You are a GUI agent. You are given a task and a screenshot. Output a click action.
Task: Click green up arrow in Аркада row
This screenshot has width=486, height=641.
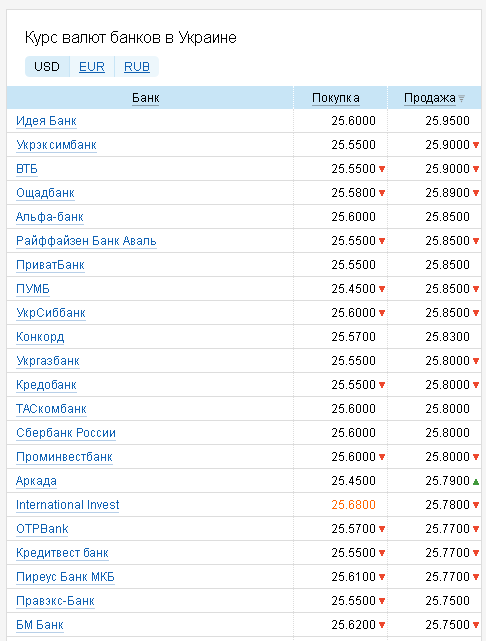click(x=476, y=482)
